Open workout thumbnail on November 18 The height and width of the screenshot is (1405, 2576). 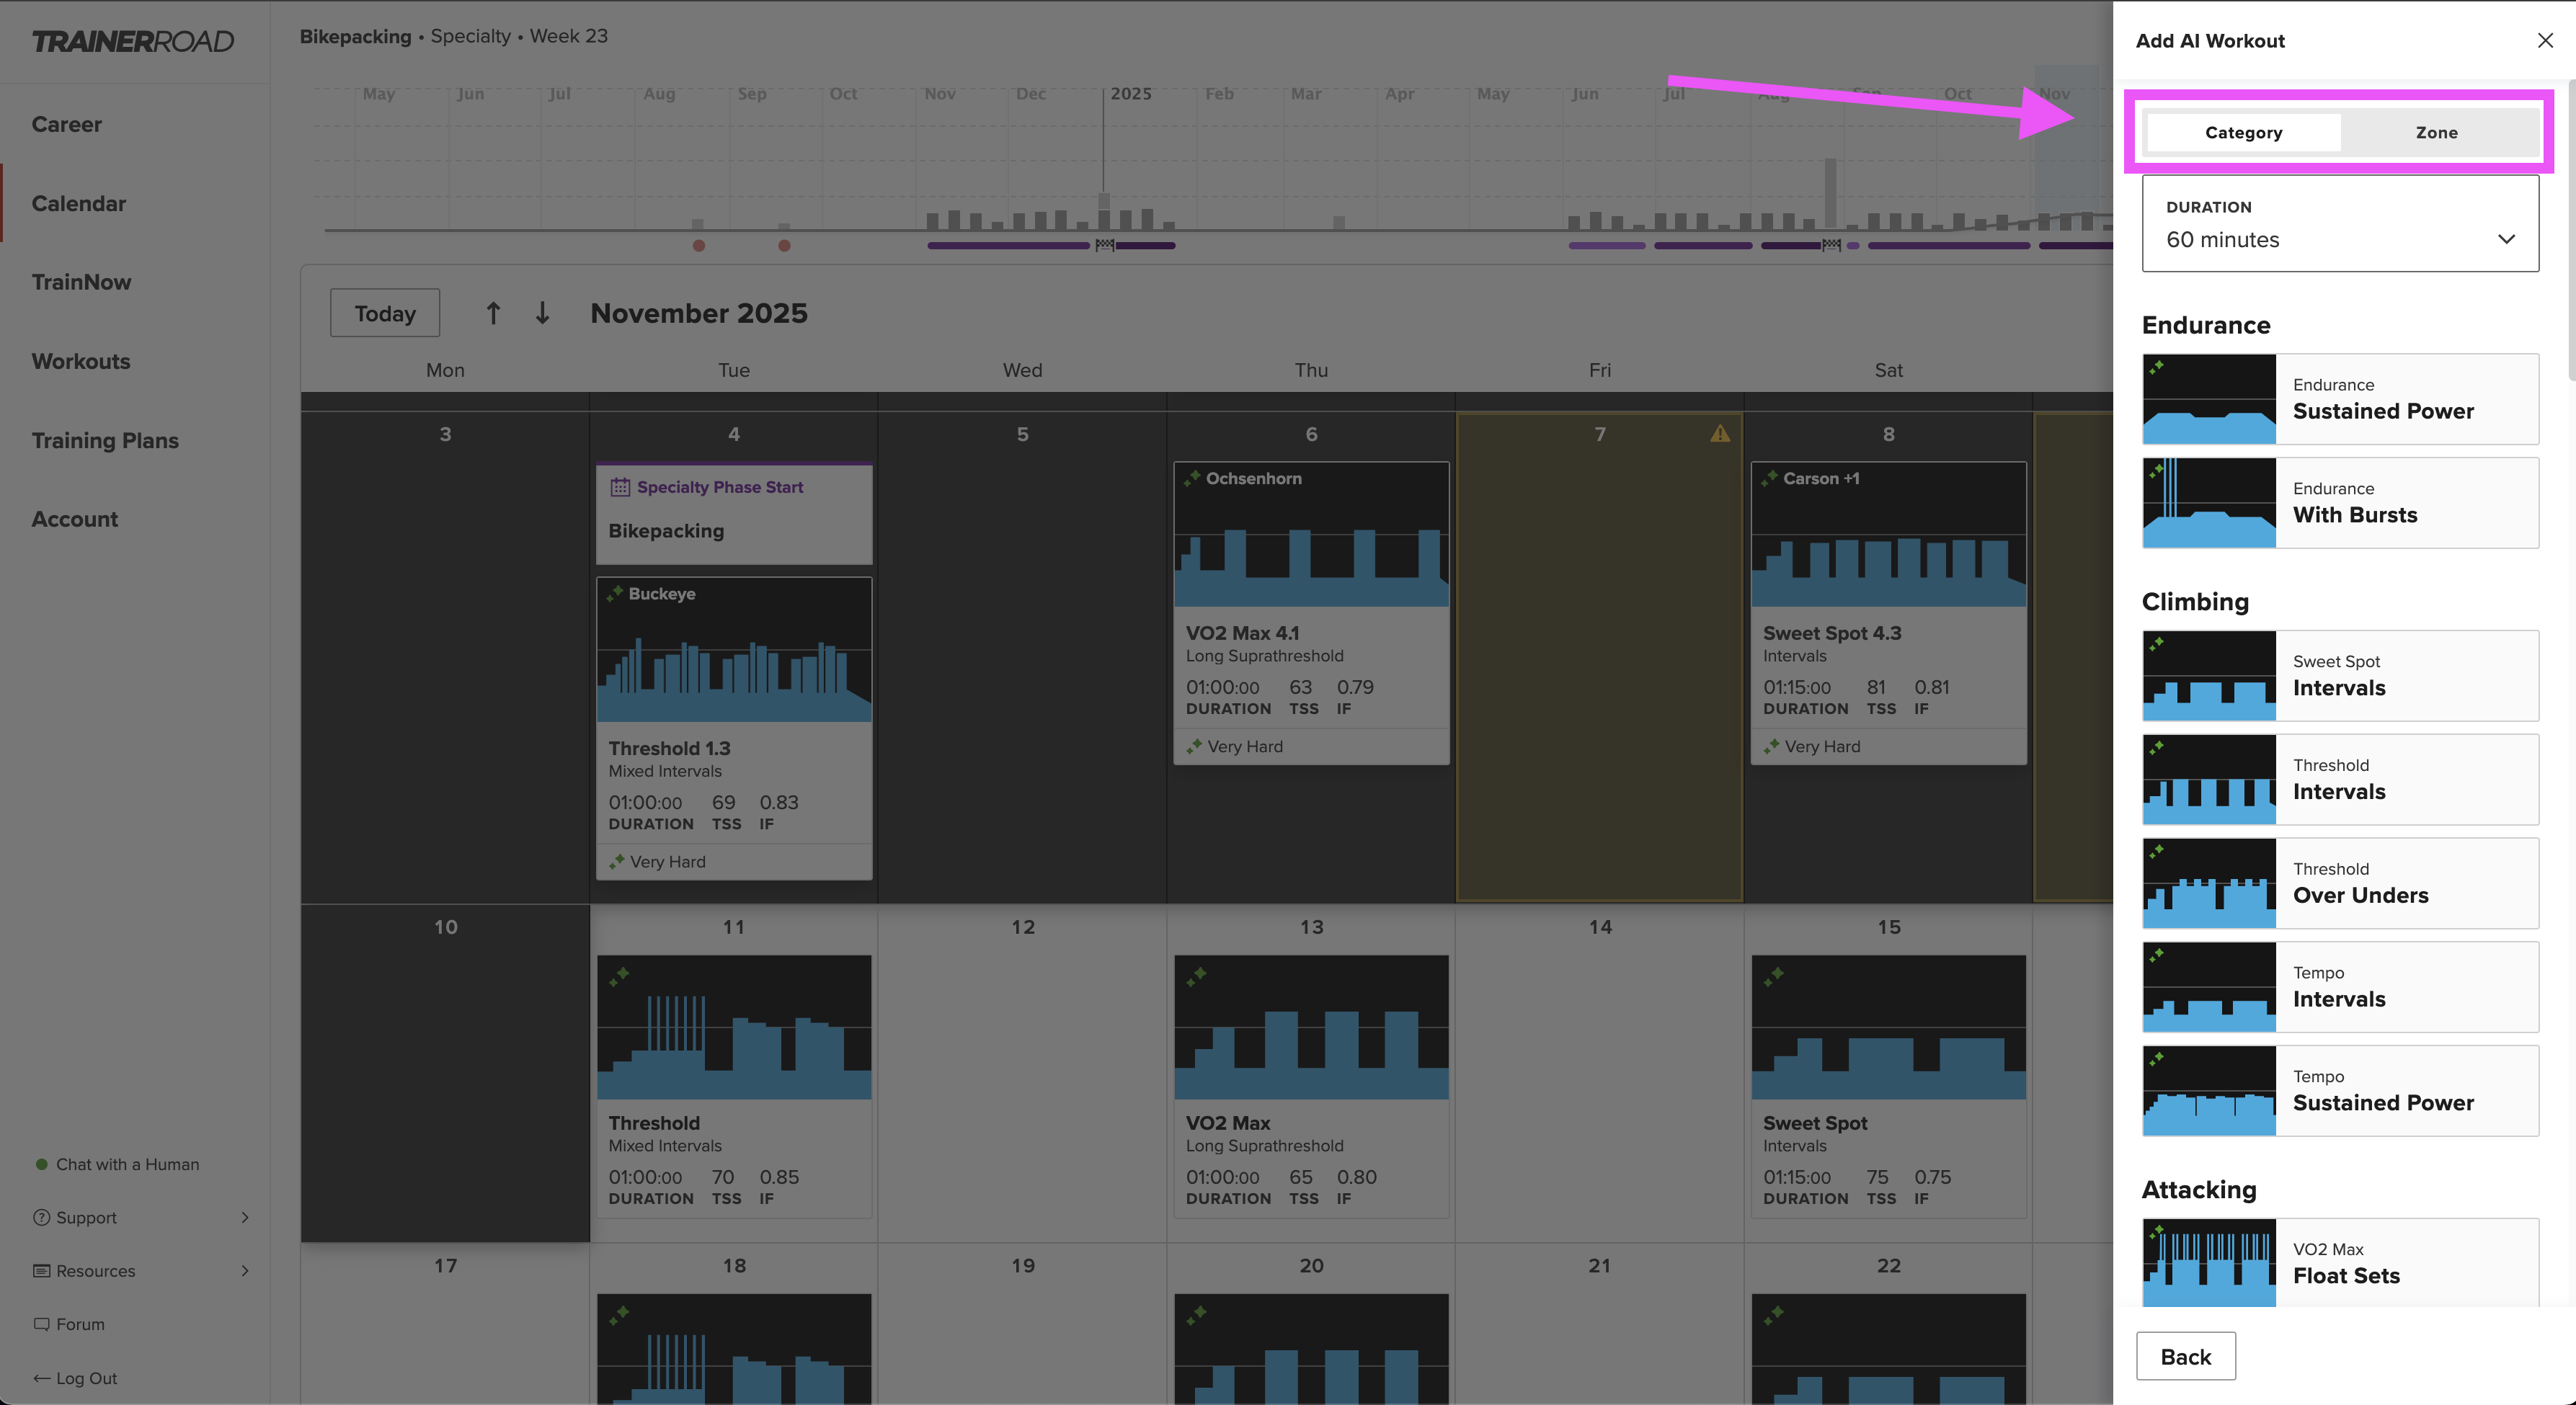(734, 1349)
